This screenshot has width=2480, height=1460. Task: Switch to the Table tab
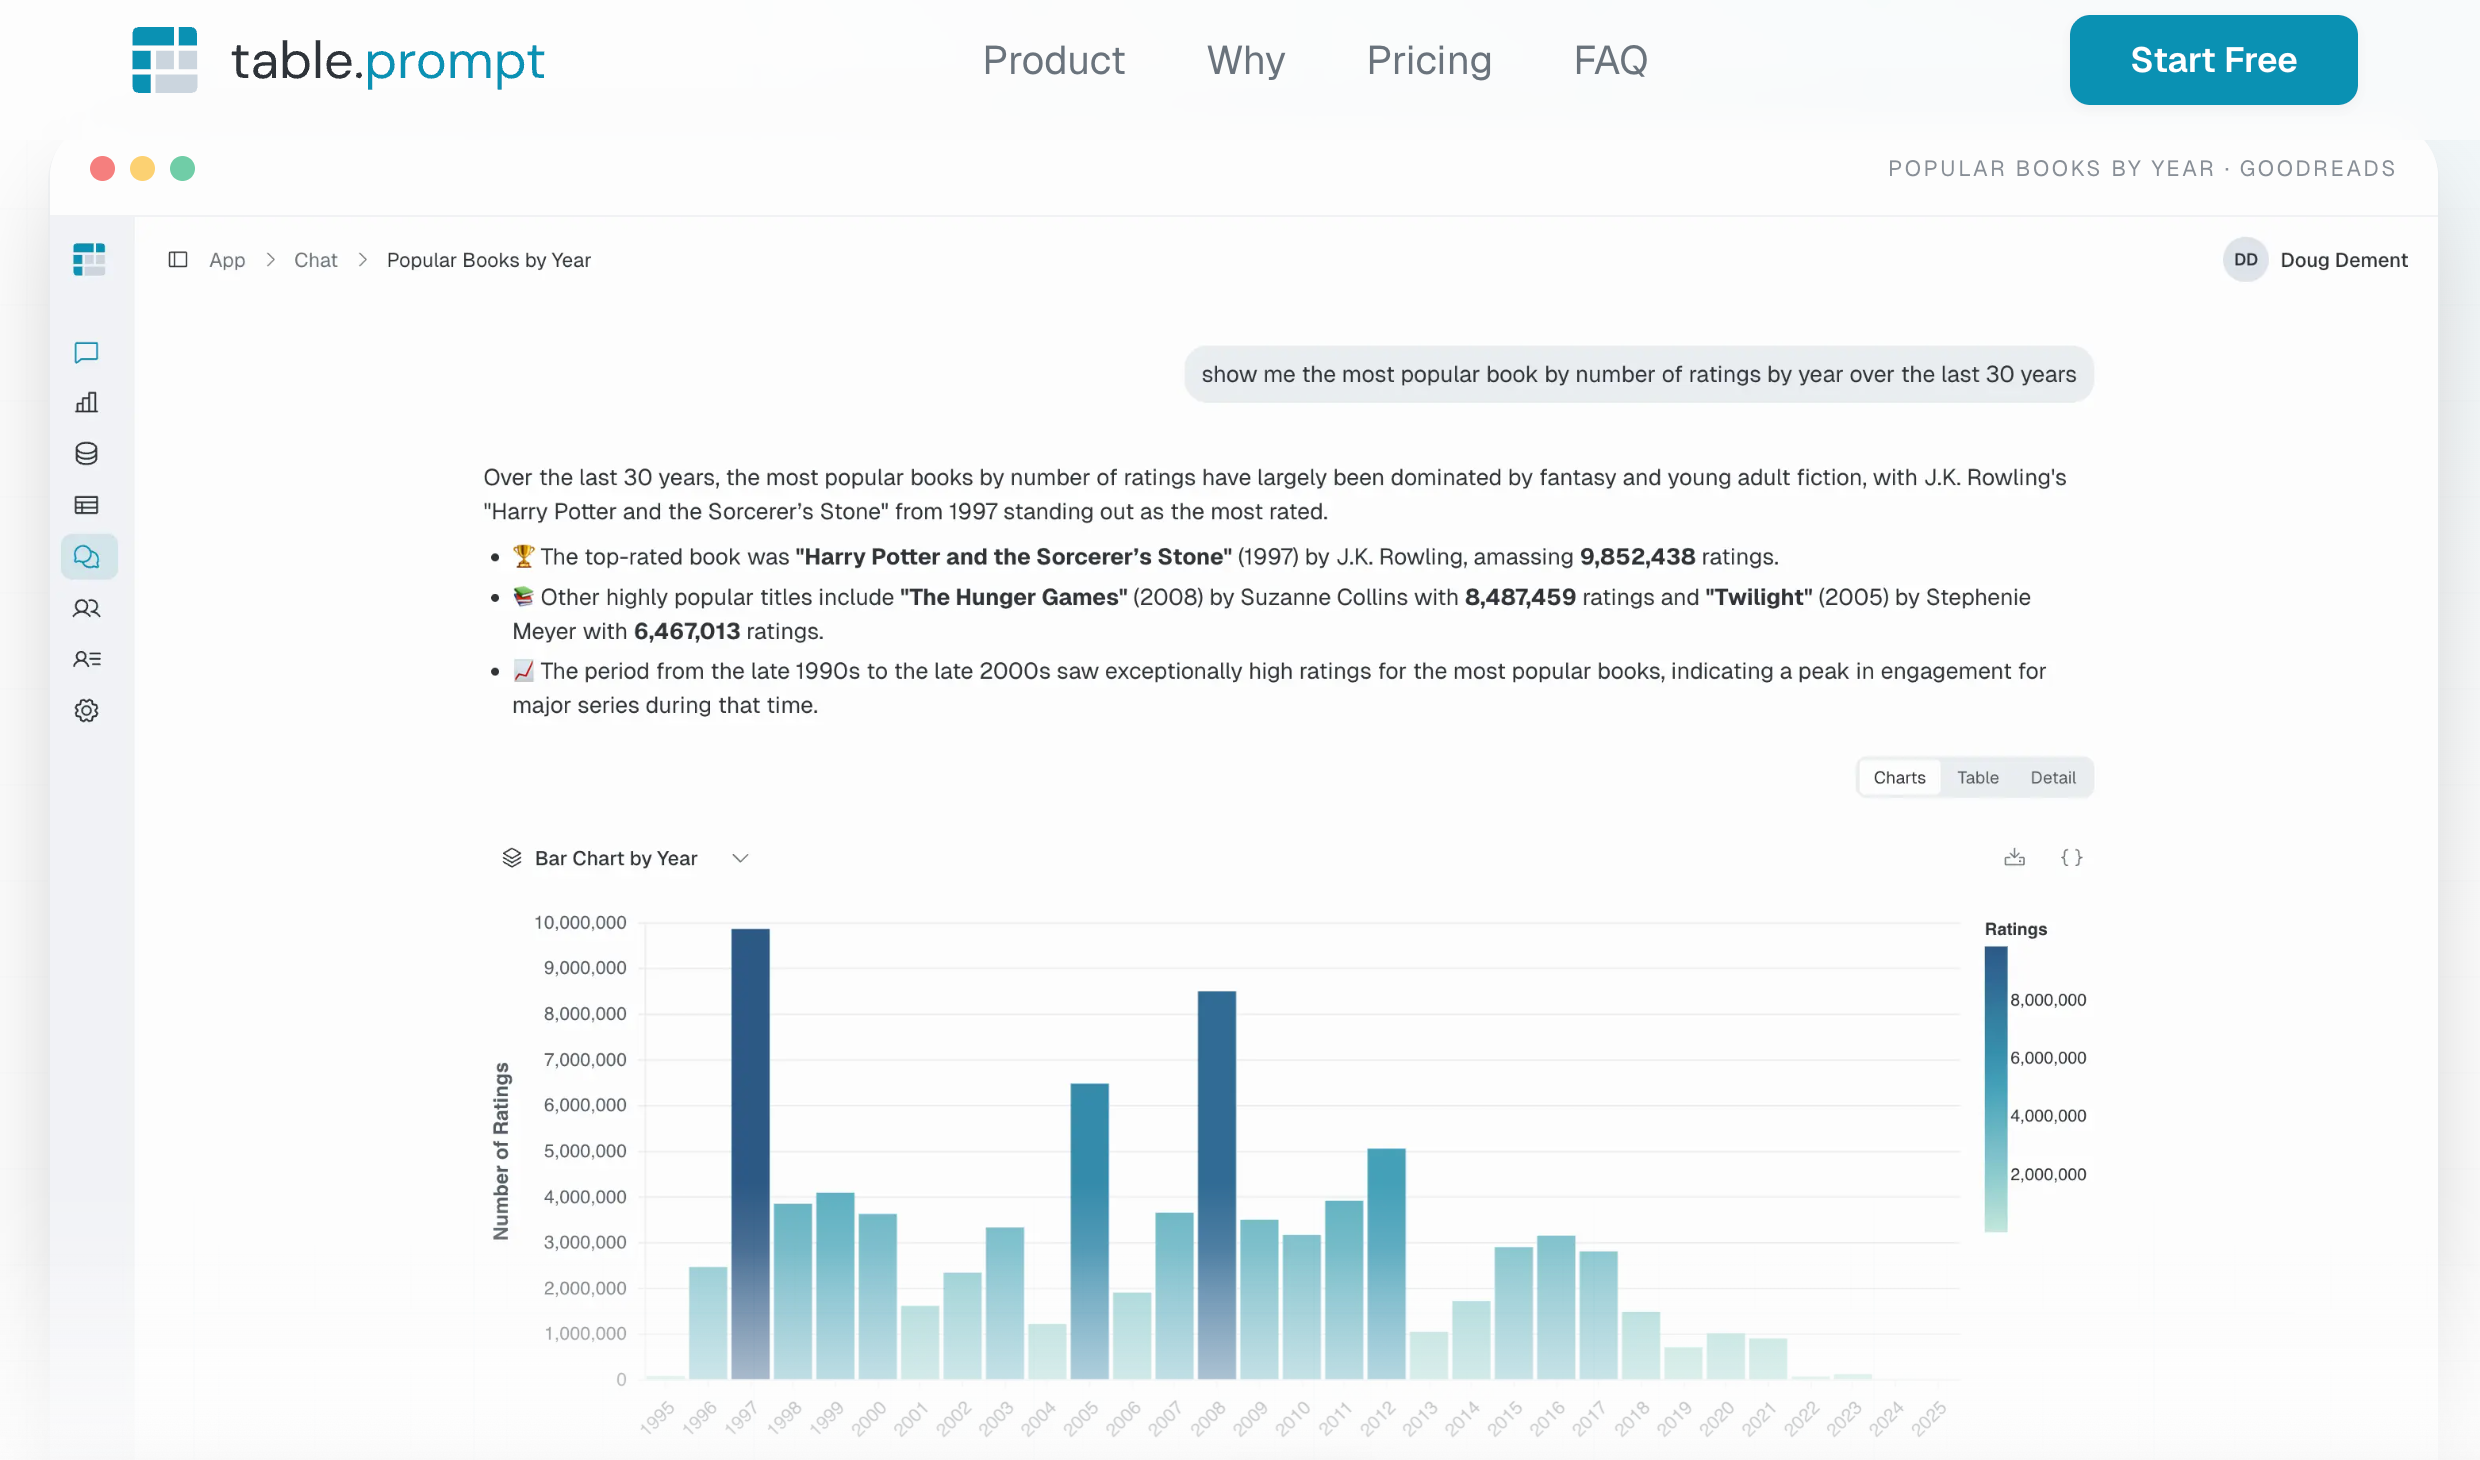(1977, 778)
